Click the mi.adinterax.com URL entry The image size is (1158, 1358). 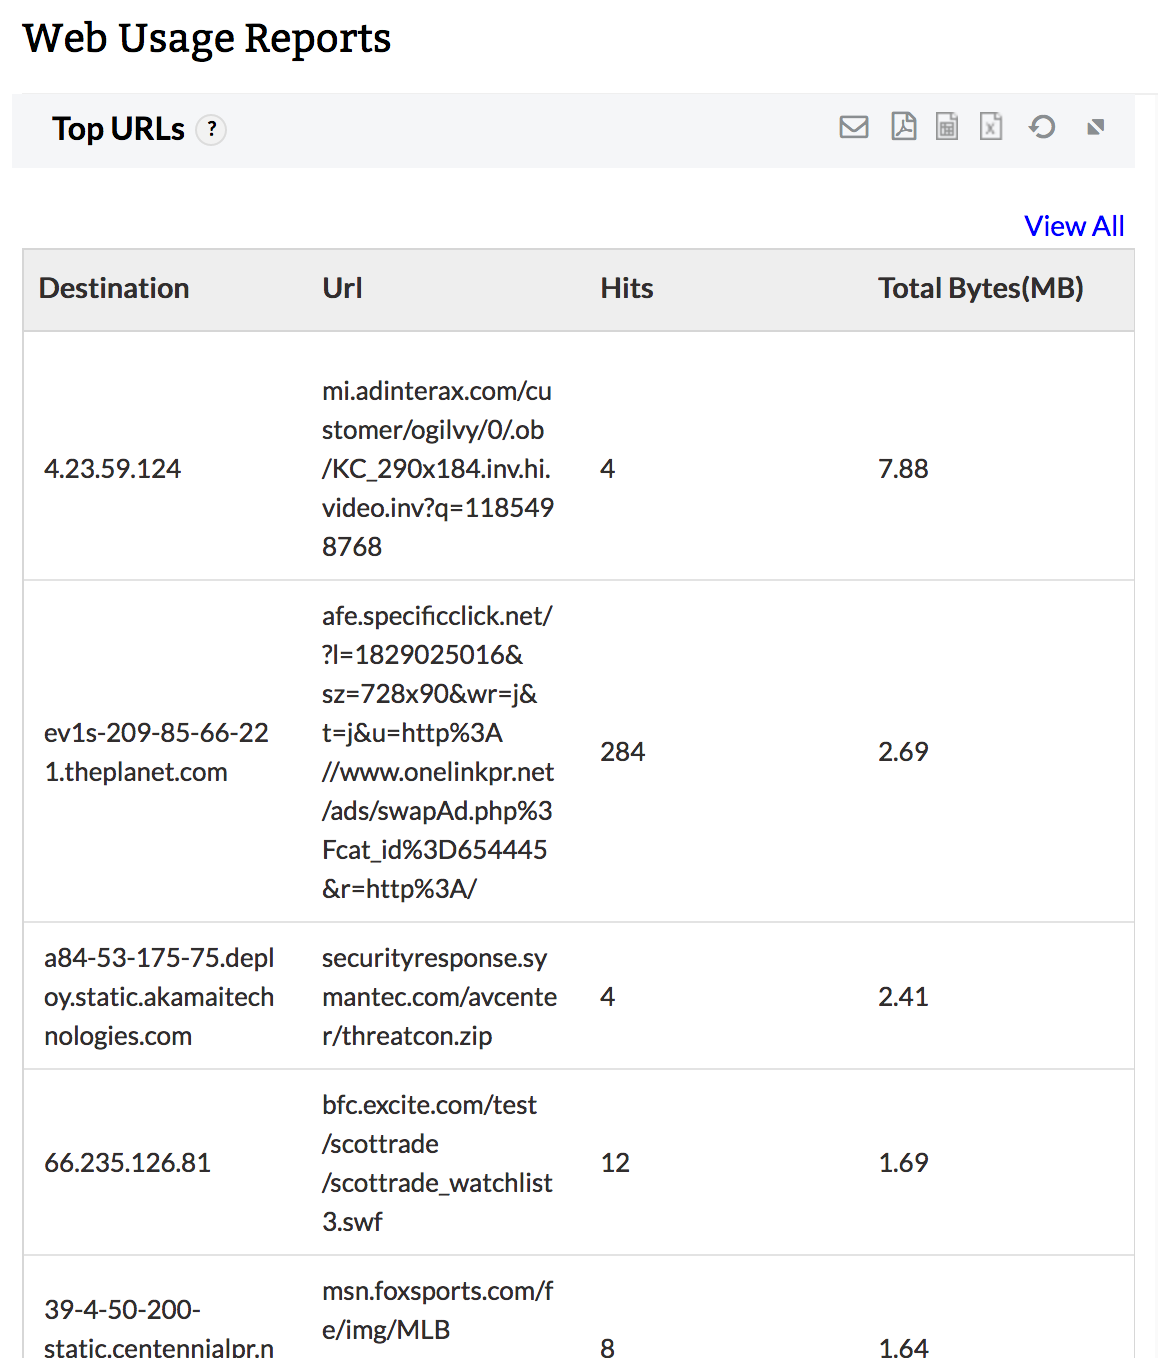[437, 469]
